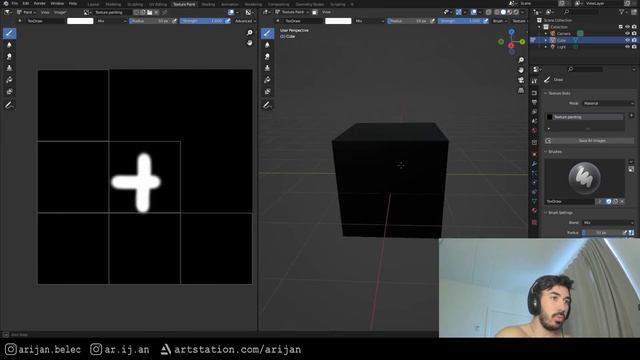The image size is (640, 360).
Task: Expand the Camera item in outliner
Action: click(x=546, y=33)
